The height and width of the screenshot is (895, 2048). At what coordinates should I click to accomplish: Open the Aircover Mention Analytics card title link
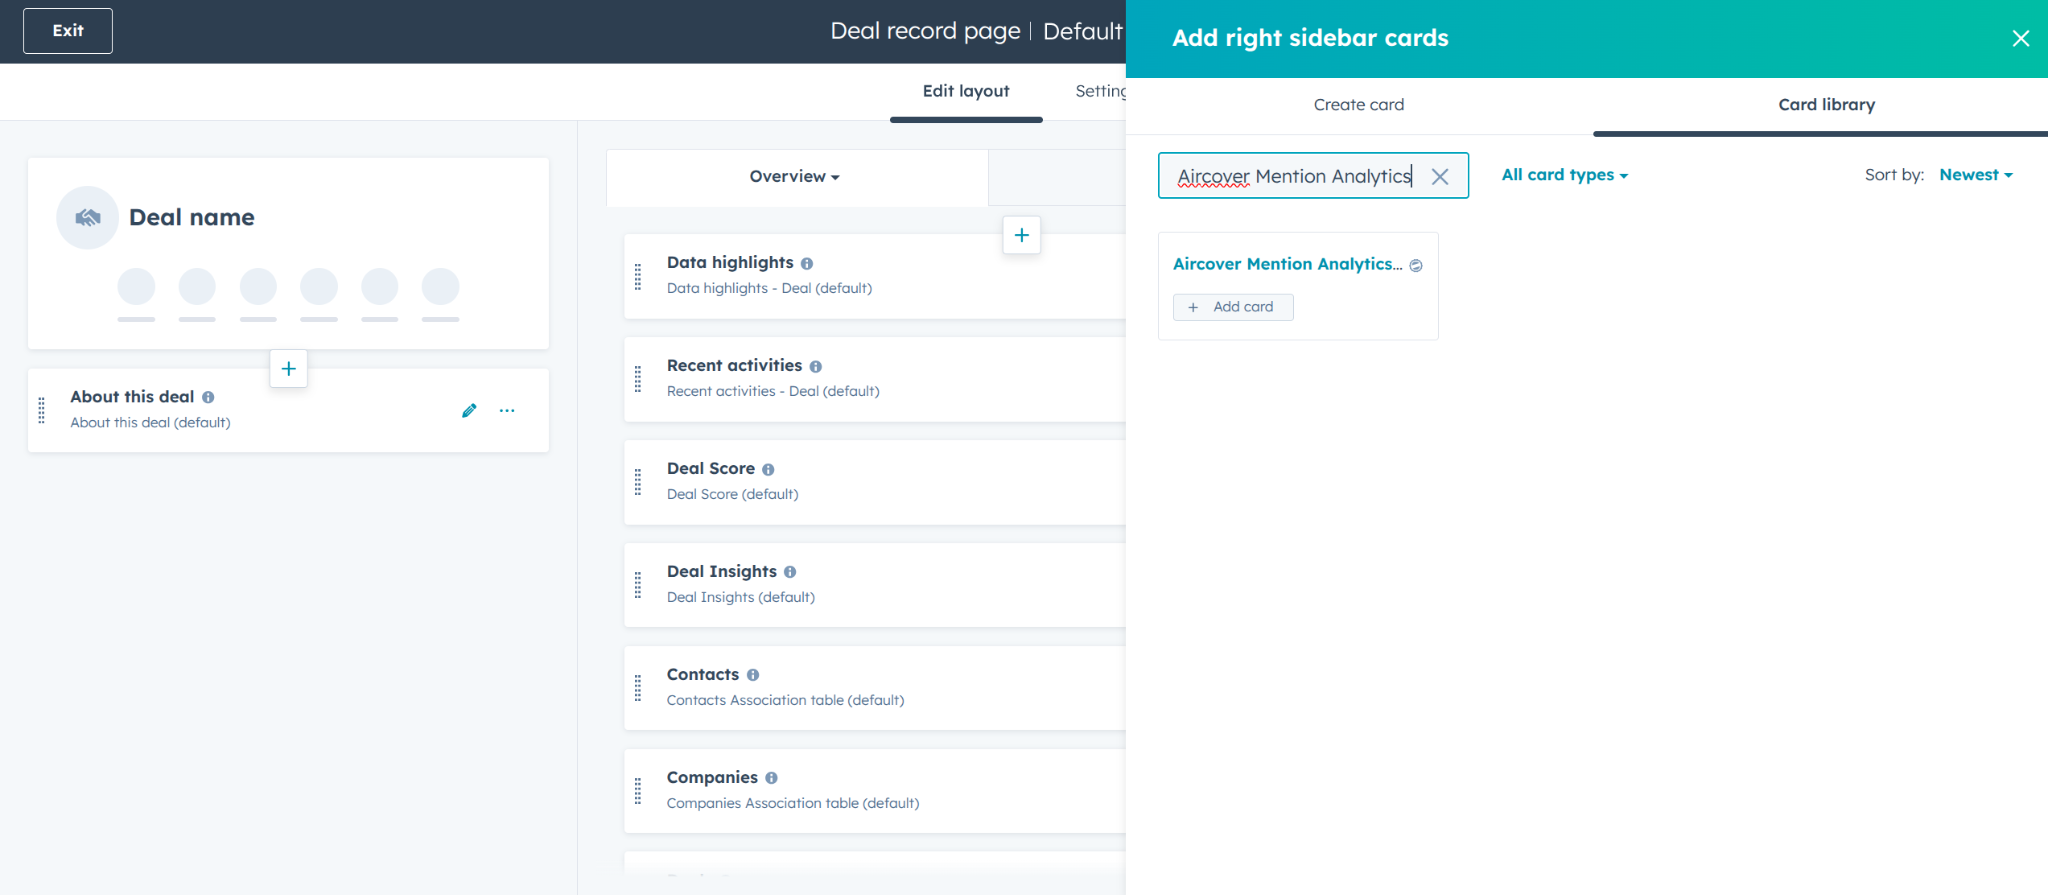[x=1287, y=264]
